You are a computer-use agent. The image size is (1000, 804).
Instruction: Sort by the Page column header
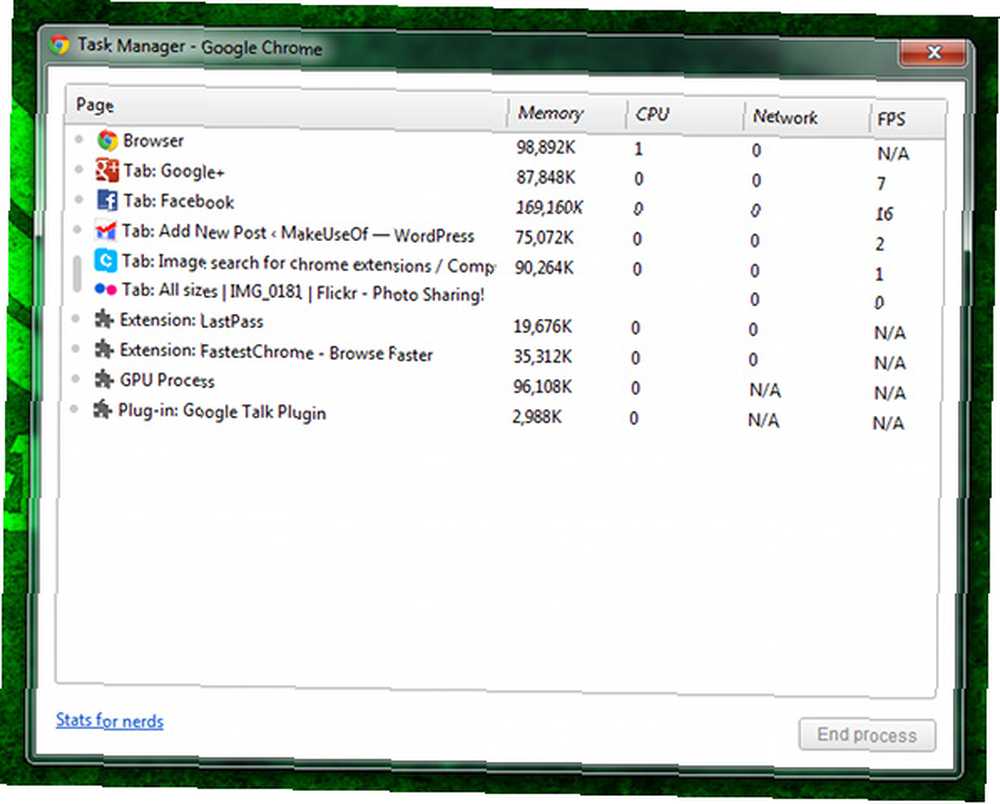[286, 106]
